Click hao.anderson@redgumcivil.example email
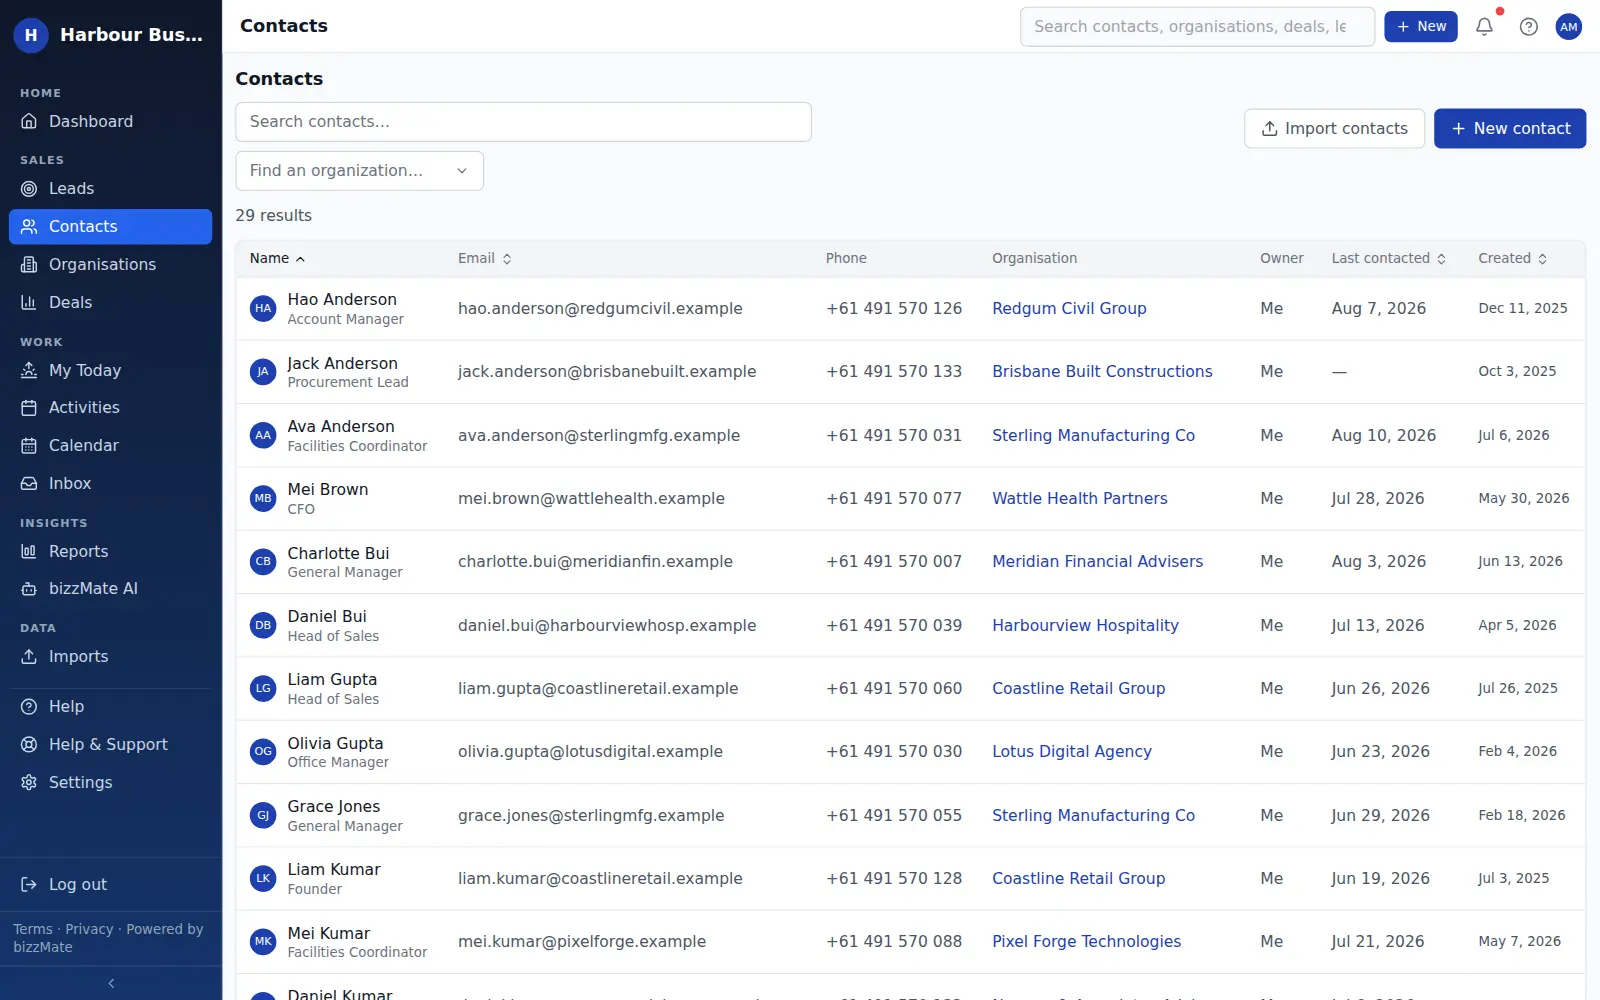 [x=600, y=309]
